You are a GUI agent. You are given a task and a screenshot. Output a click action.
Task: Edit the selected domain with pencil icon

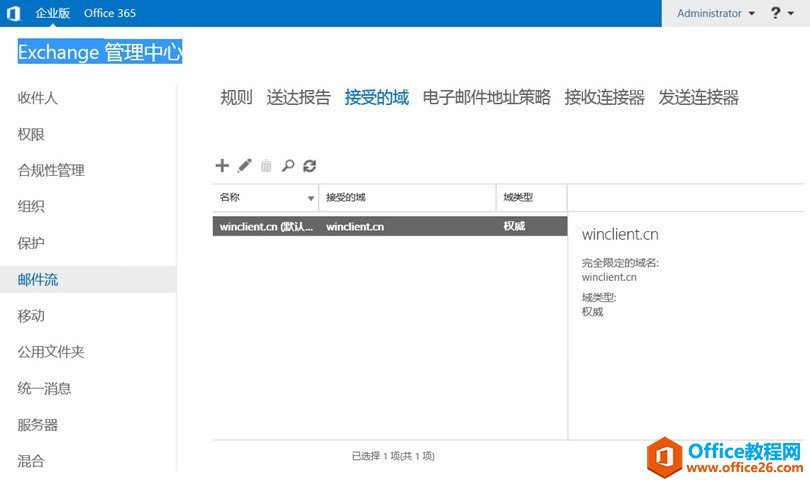point(244,165)
